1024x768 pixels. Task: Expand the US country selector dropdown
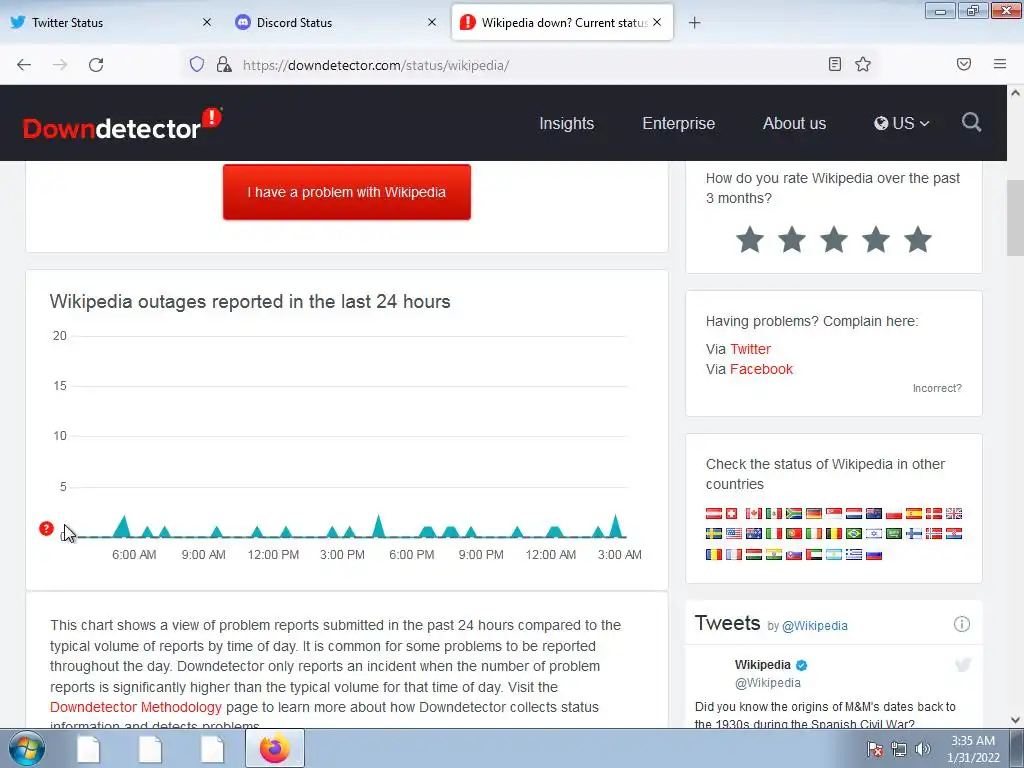901,123
